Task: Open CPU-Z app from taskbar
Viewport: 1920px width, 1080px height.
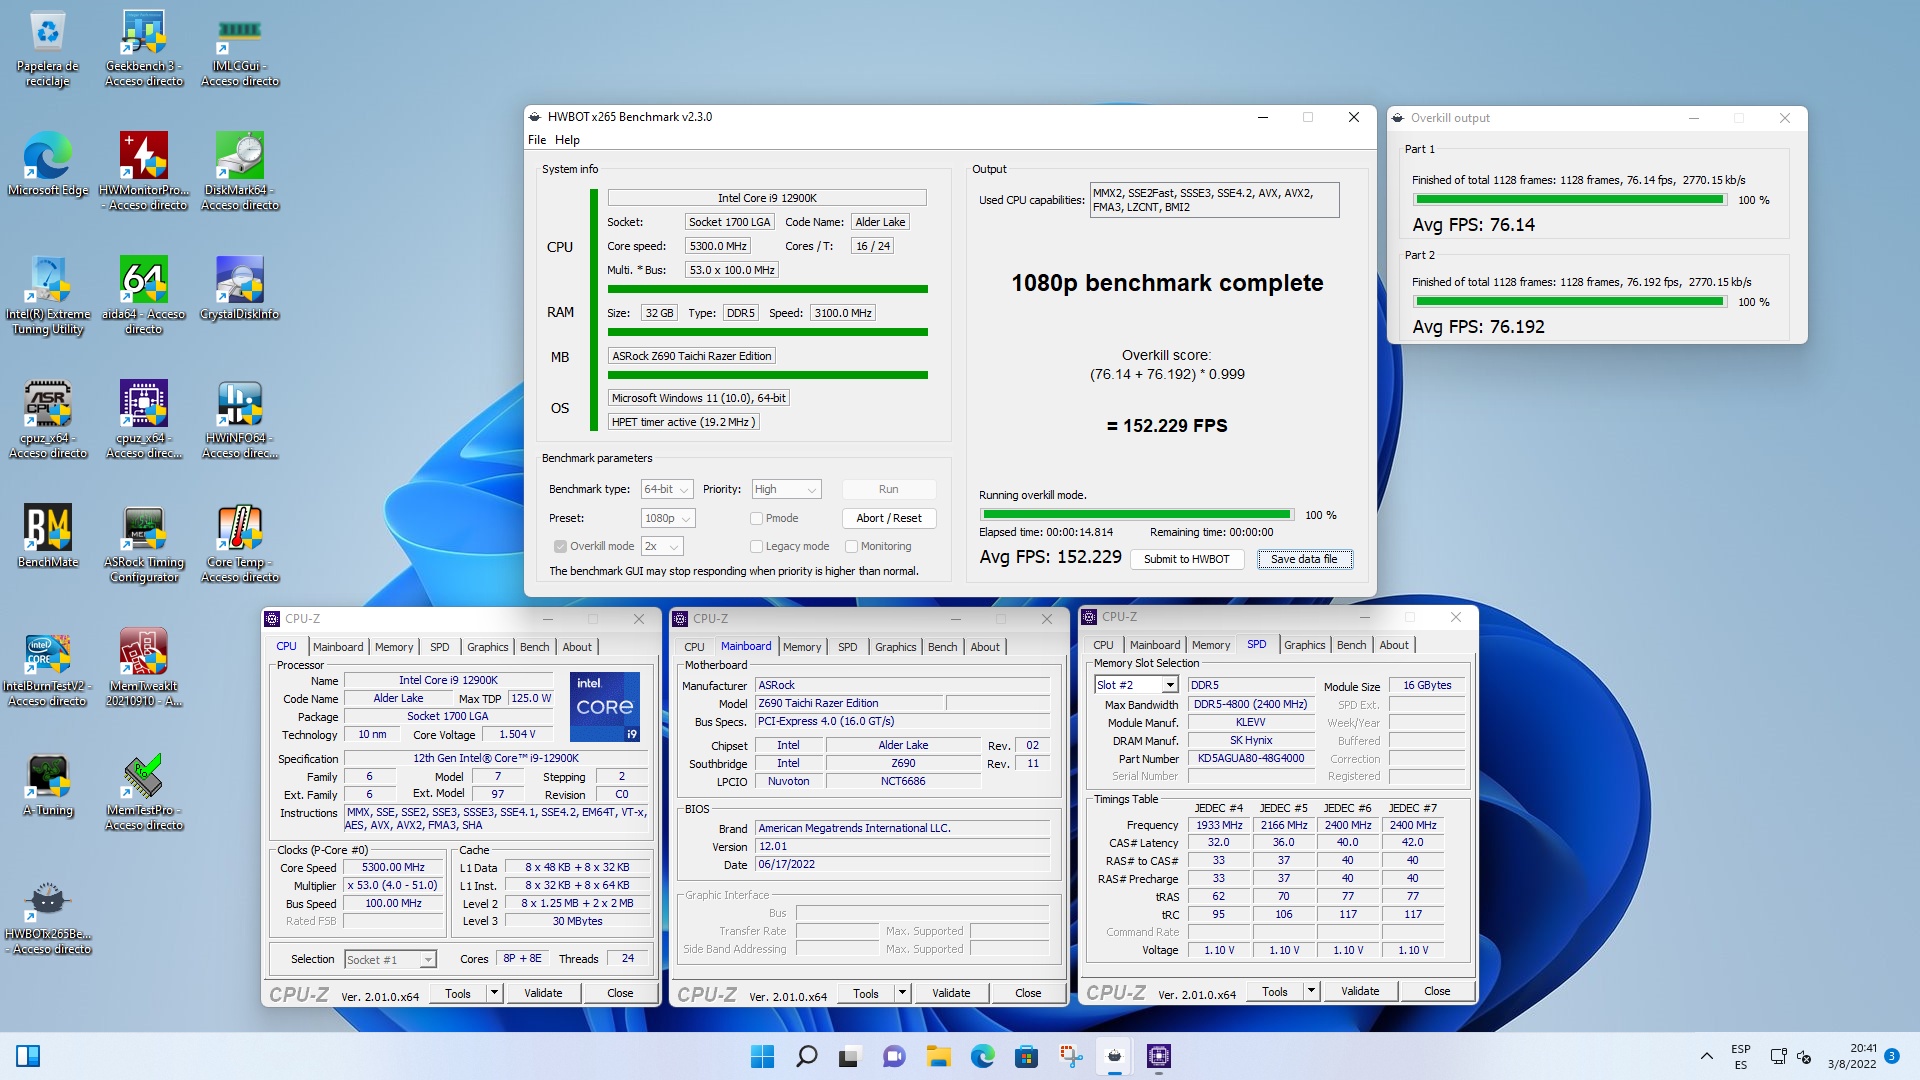Action: 1158,1056
